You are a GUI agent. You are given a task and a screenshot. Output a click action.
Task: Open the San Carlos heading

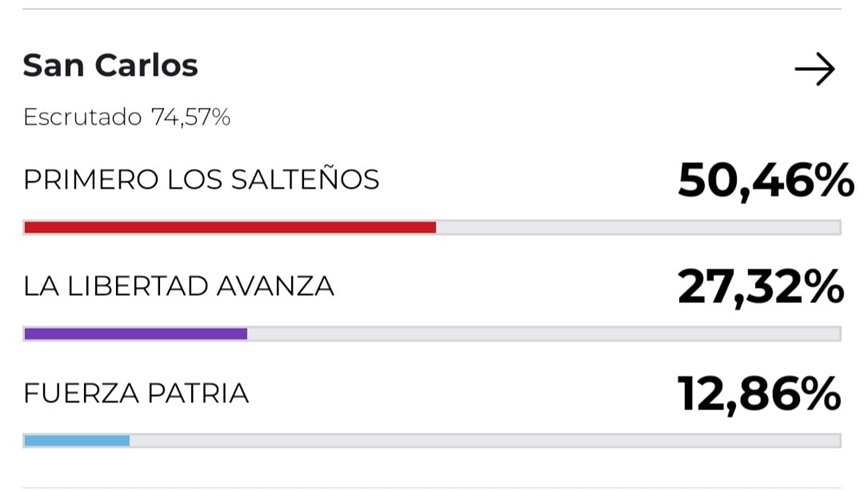tap(110, 66)
